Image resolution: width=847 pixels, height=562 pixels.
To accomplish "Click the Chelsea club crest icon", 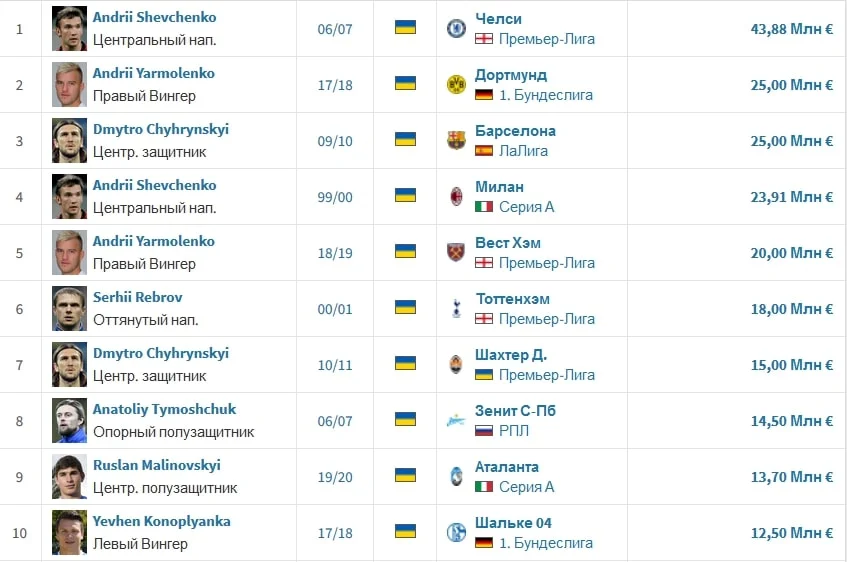I will pos(456,28).
